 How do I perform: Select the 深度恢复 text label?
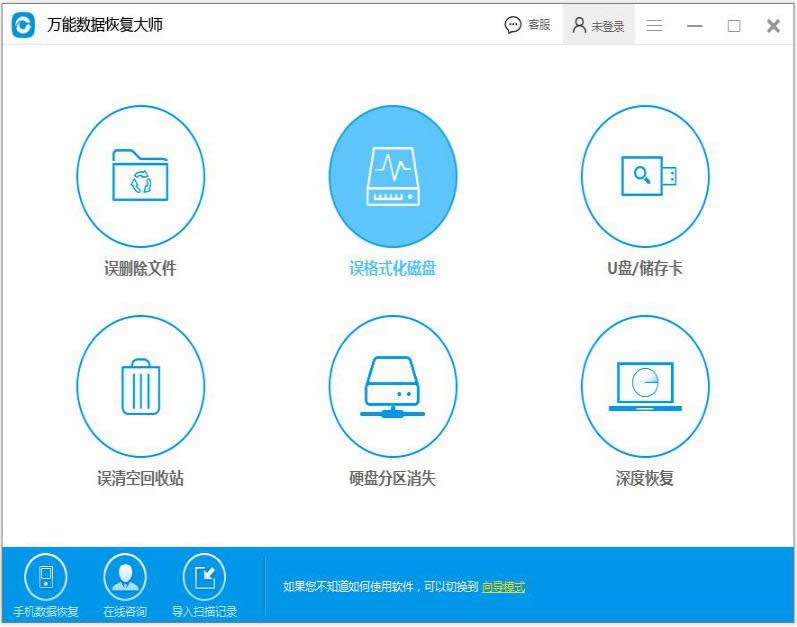point(645,478)
